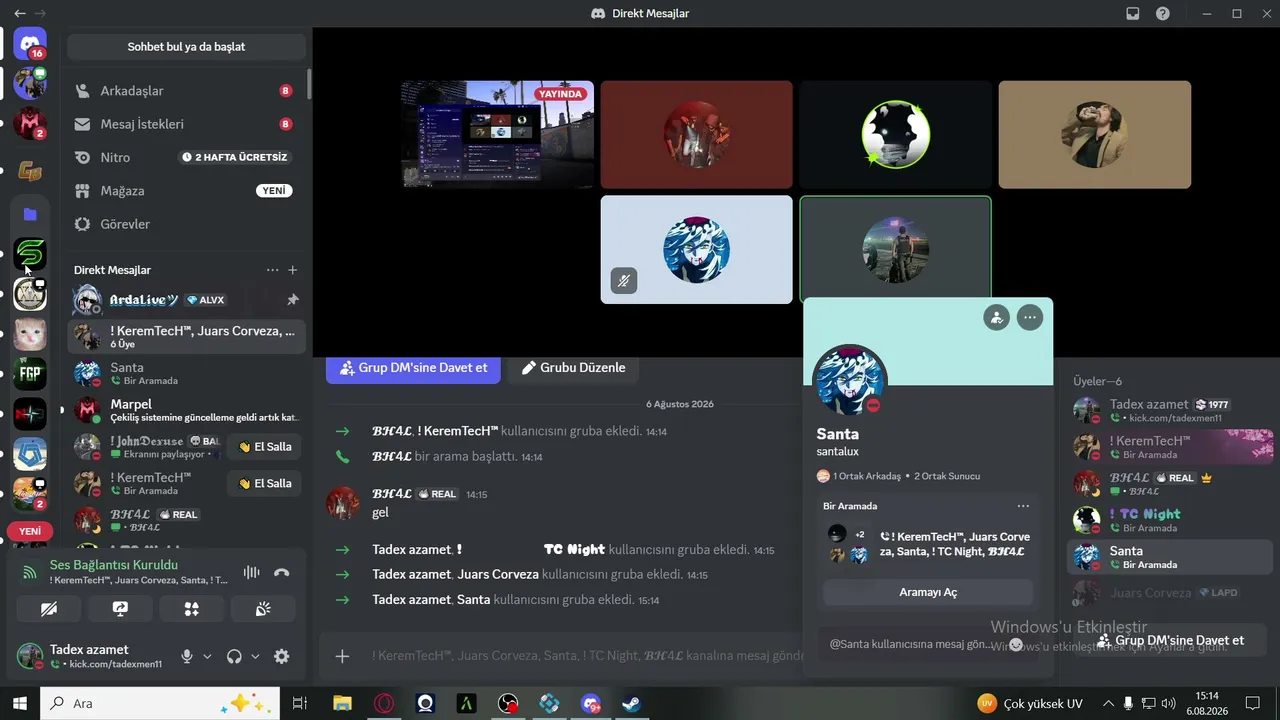Viewport: 1280px width, 720px height.
Task: Create a new DM with plus icon
Action: coord(293,270)
